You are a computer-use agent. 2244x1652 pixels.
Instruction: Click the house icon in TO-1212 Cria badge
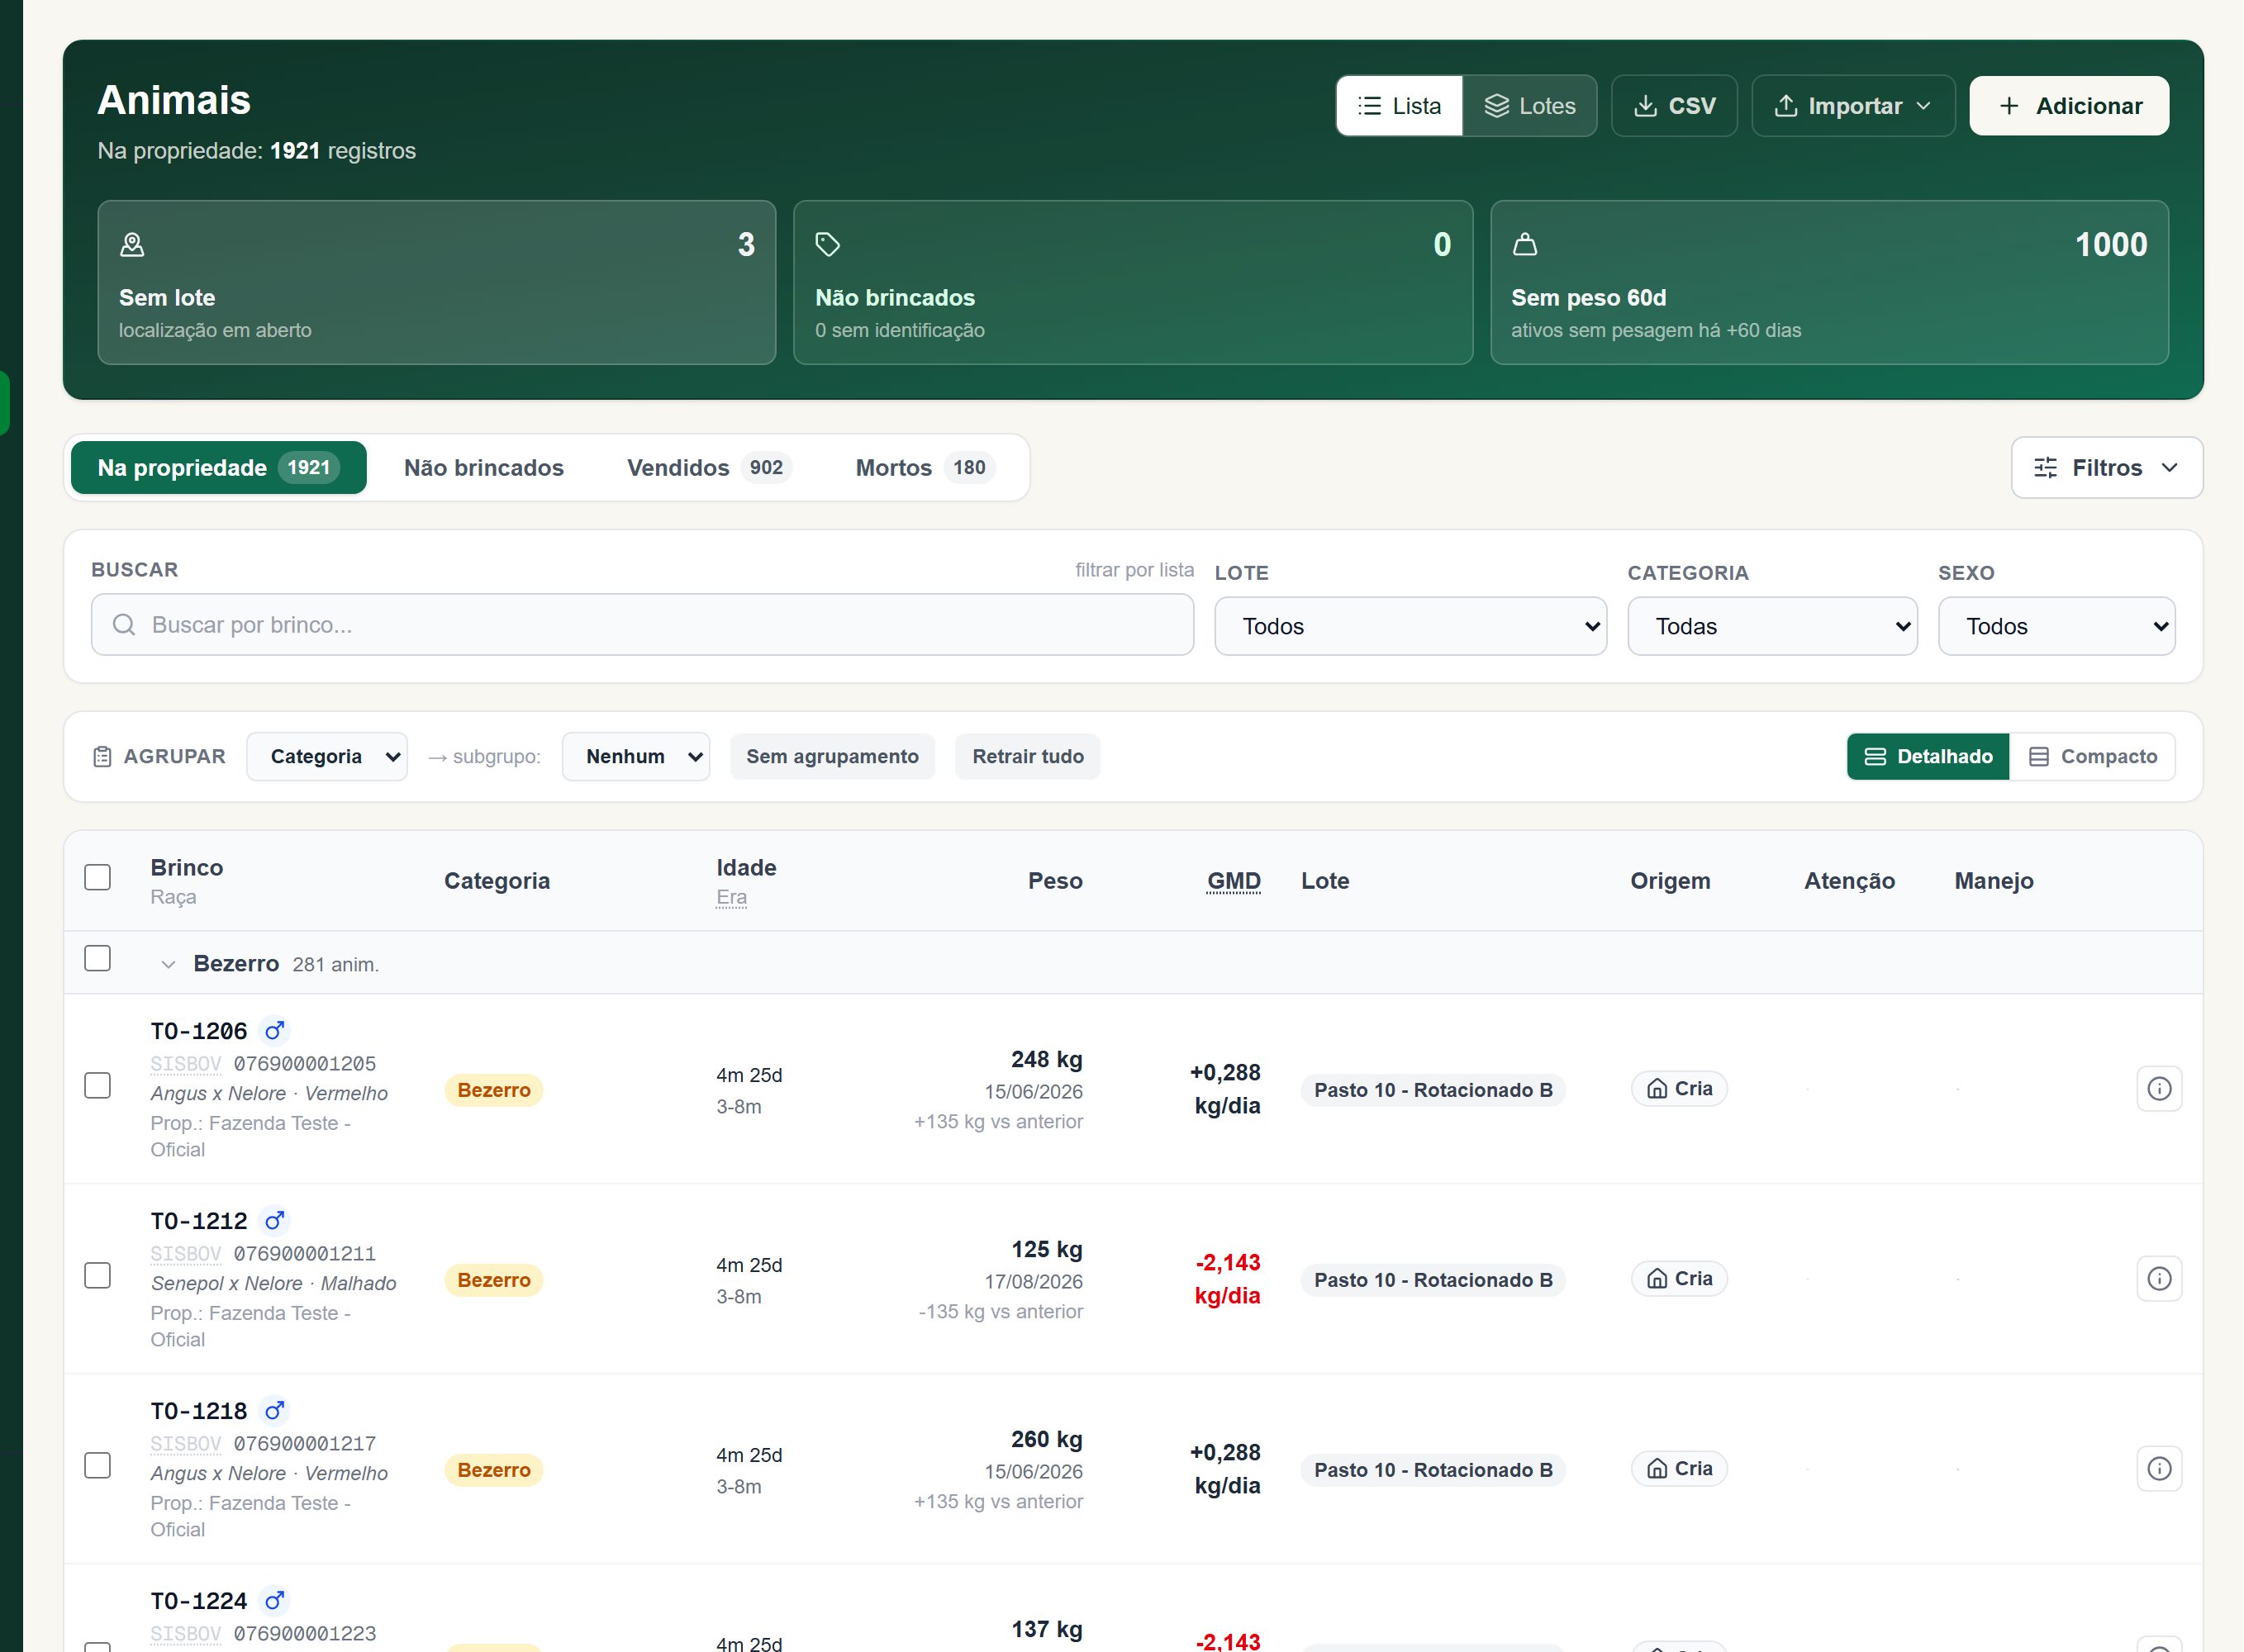point(1657,1278)
